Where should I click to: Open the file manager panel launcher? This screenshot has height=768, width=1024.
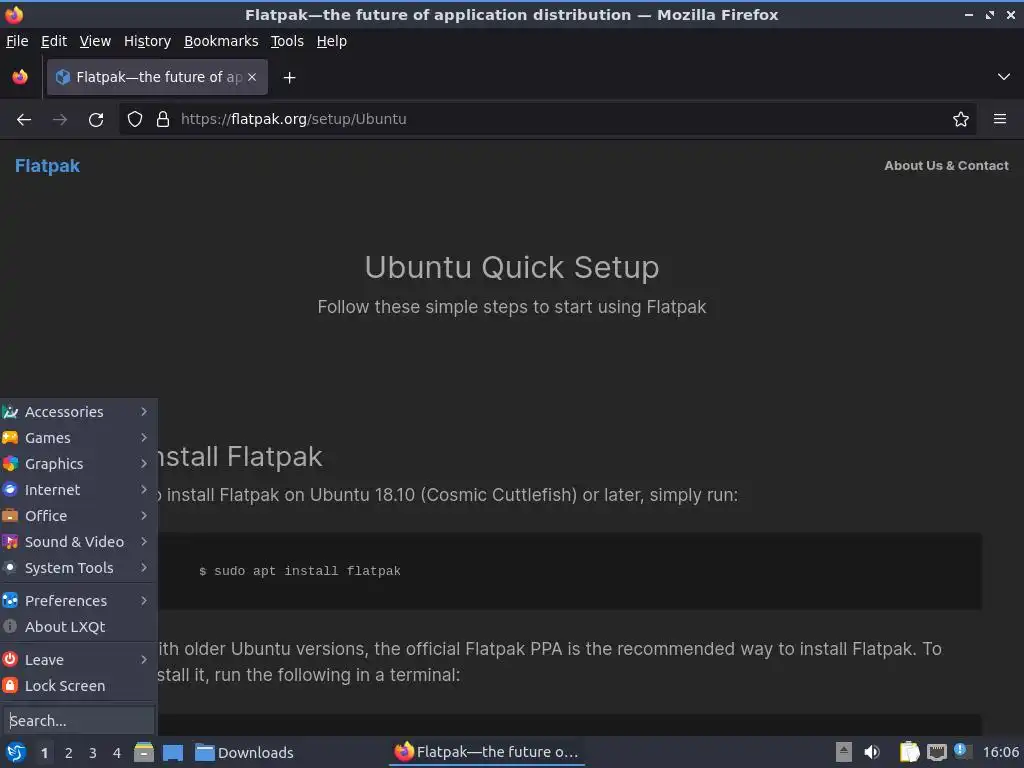[144, 753]
